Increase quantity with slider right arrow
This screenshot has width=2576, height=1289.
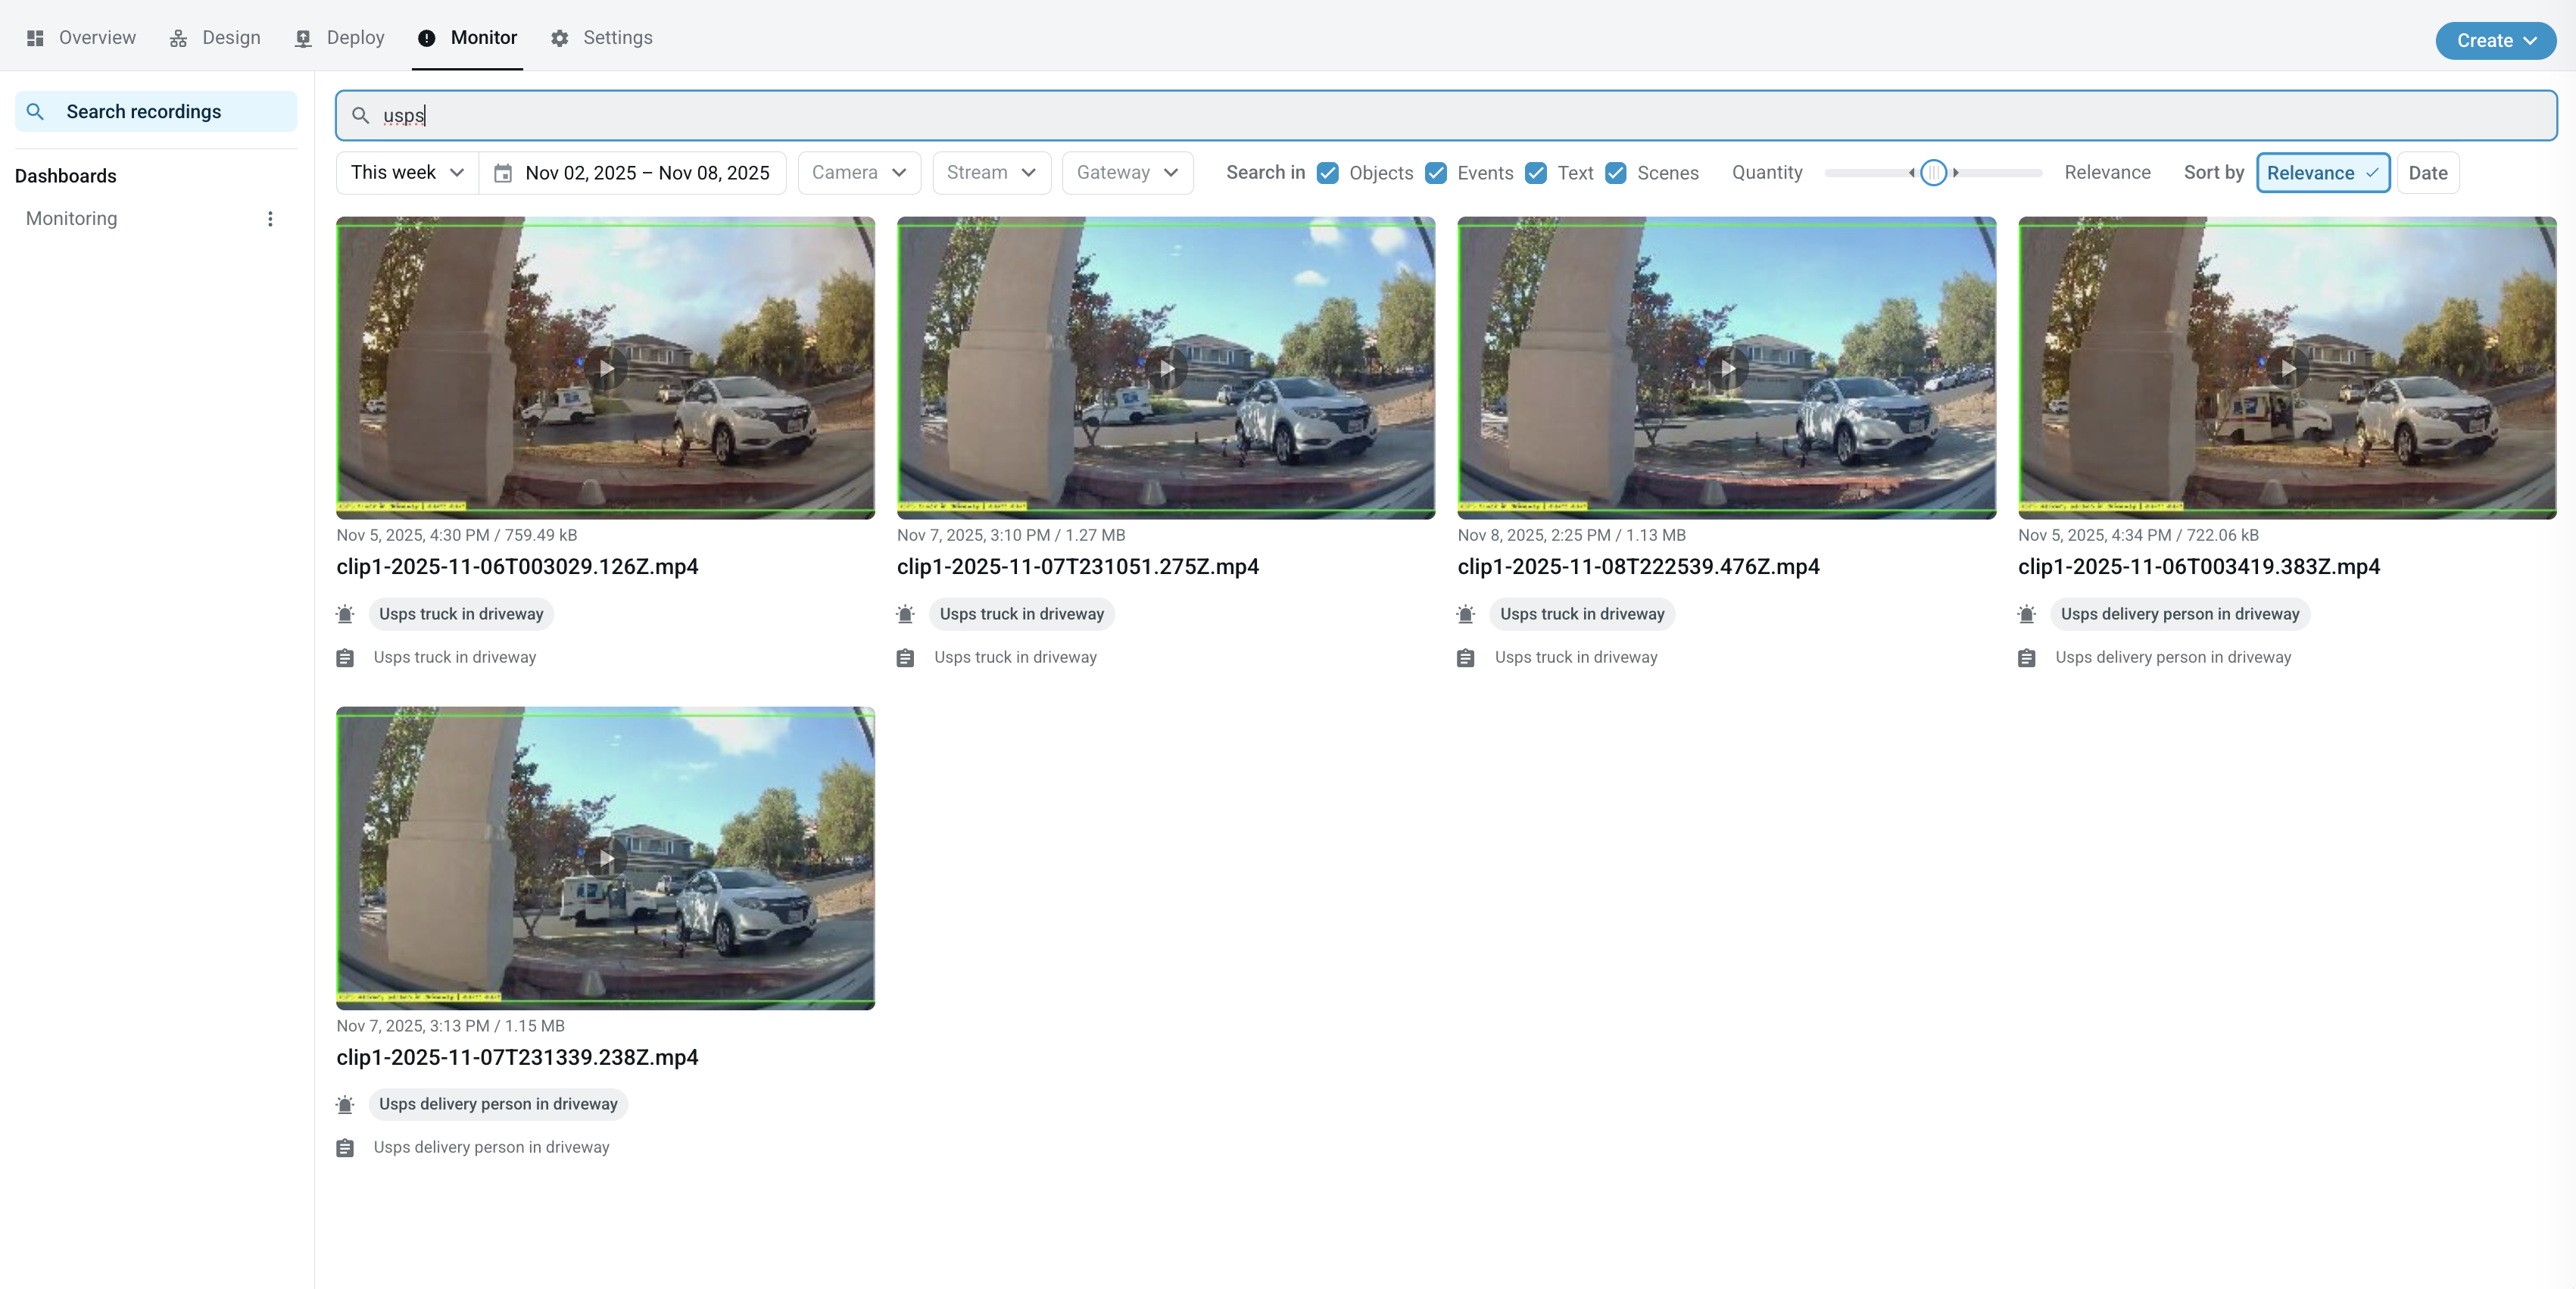point(1956,173)
